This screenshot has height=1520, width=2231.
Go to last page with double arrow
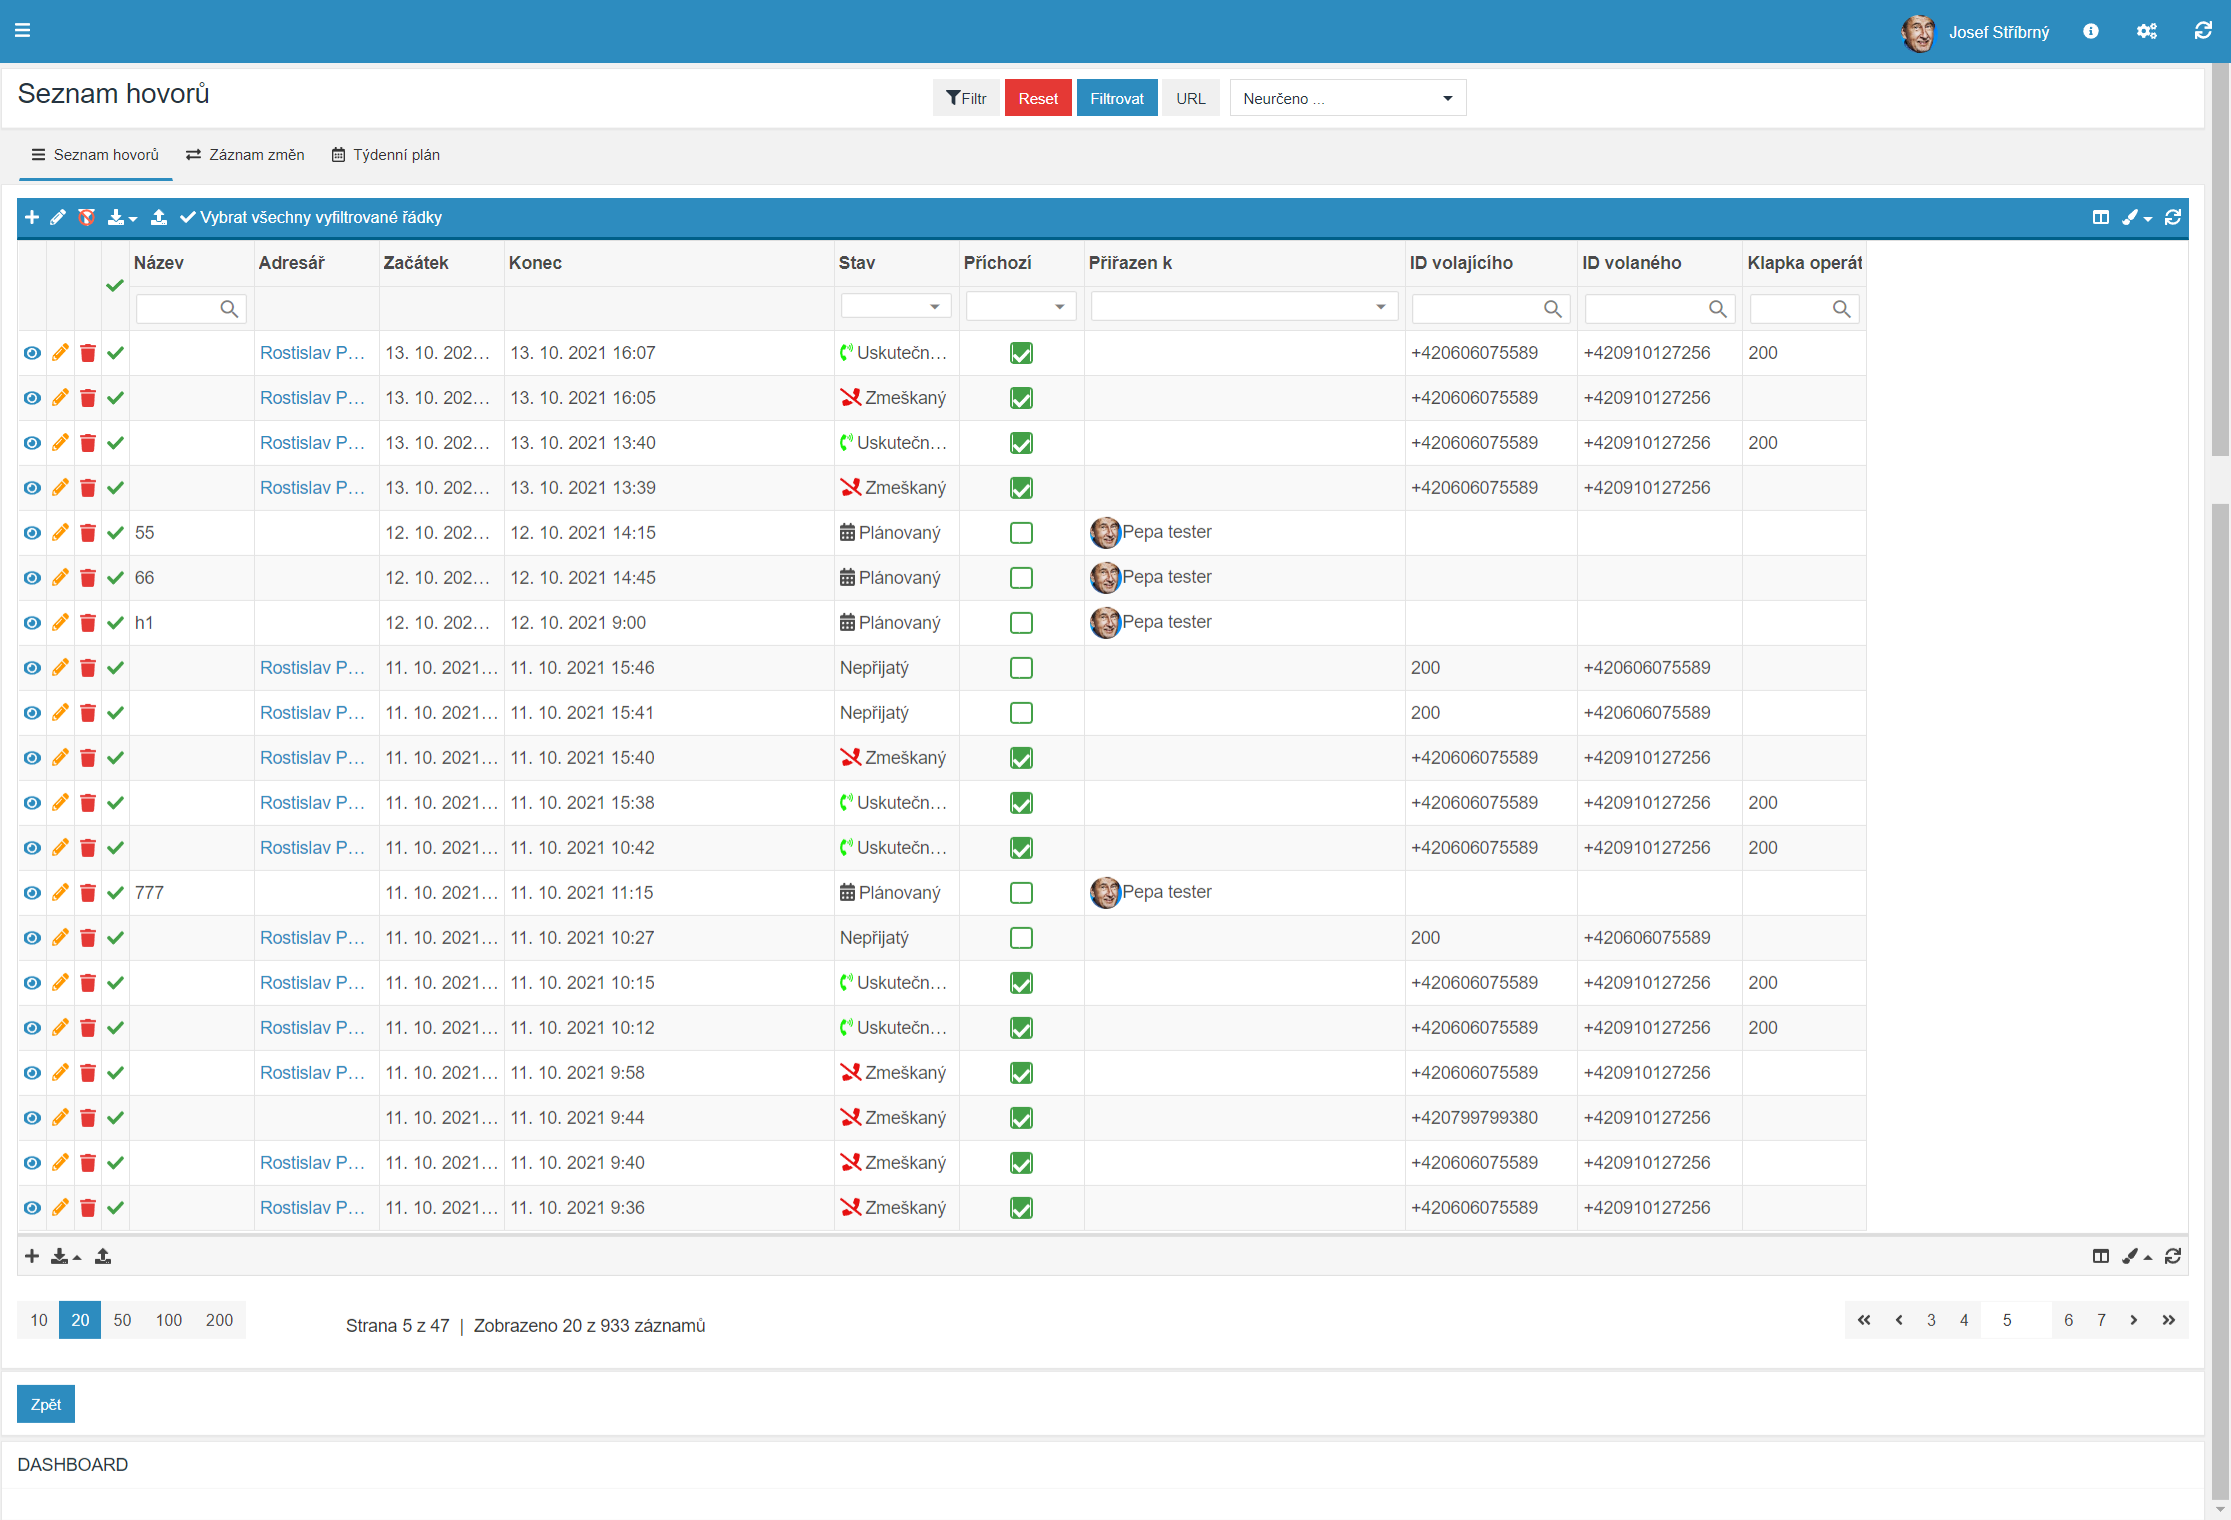[x=2168, y=1320]
